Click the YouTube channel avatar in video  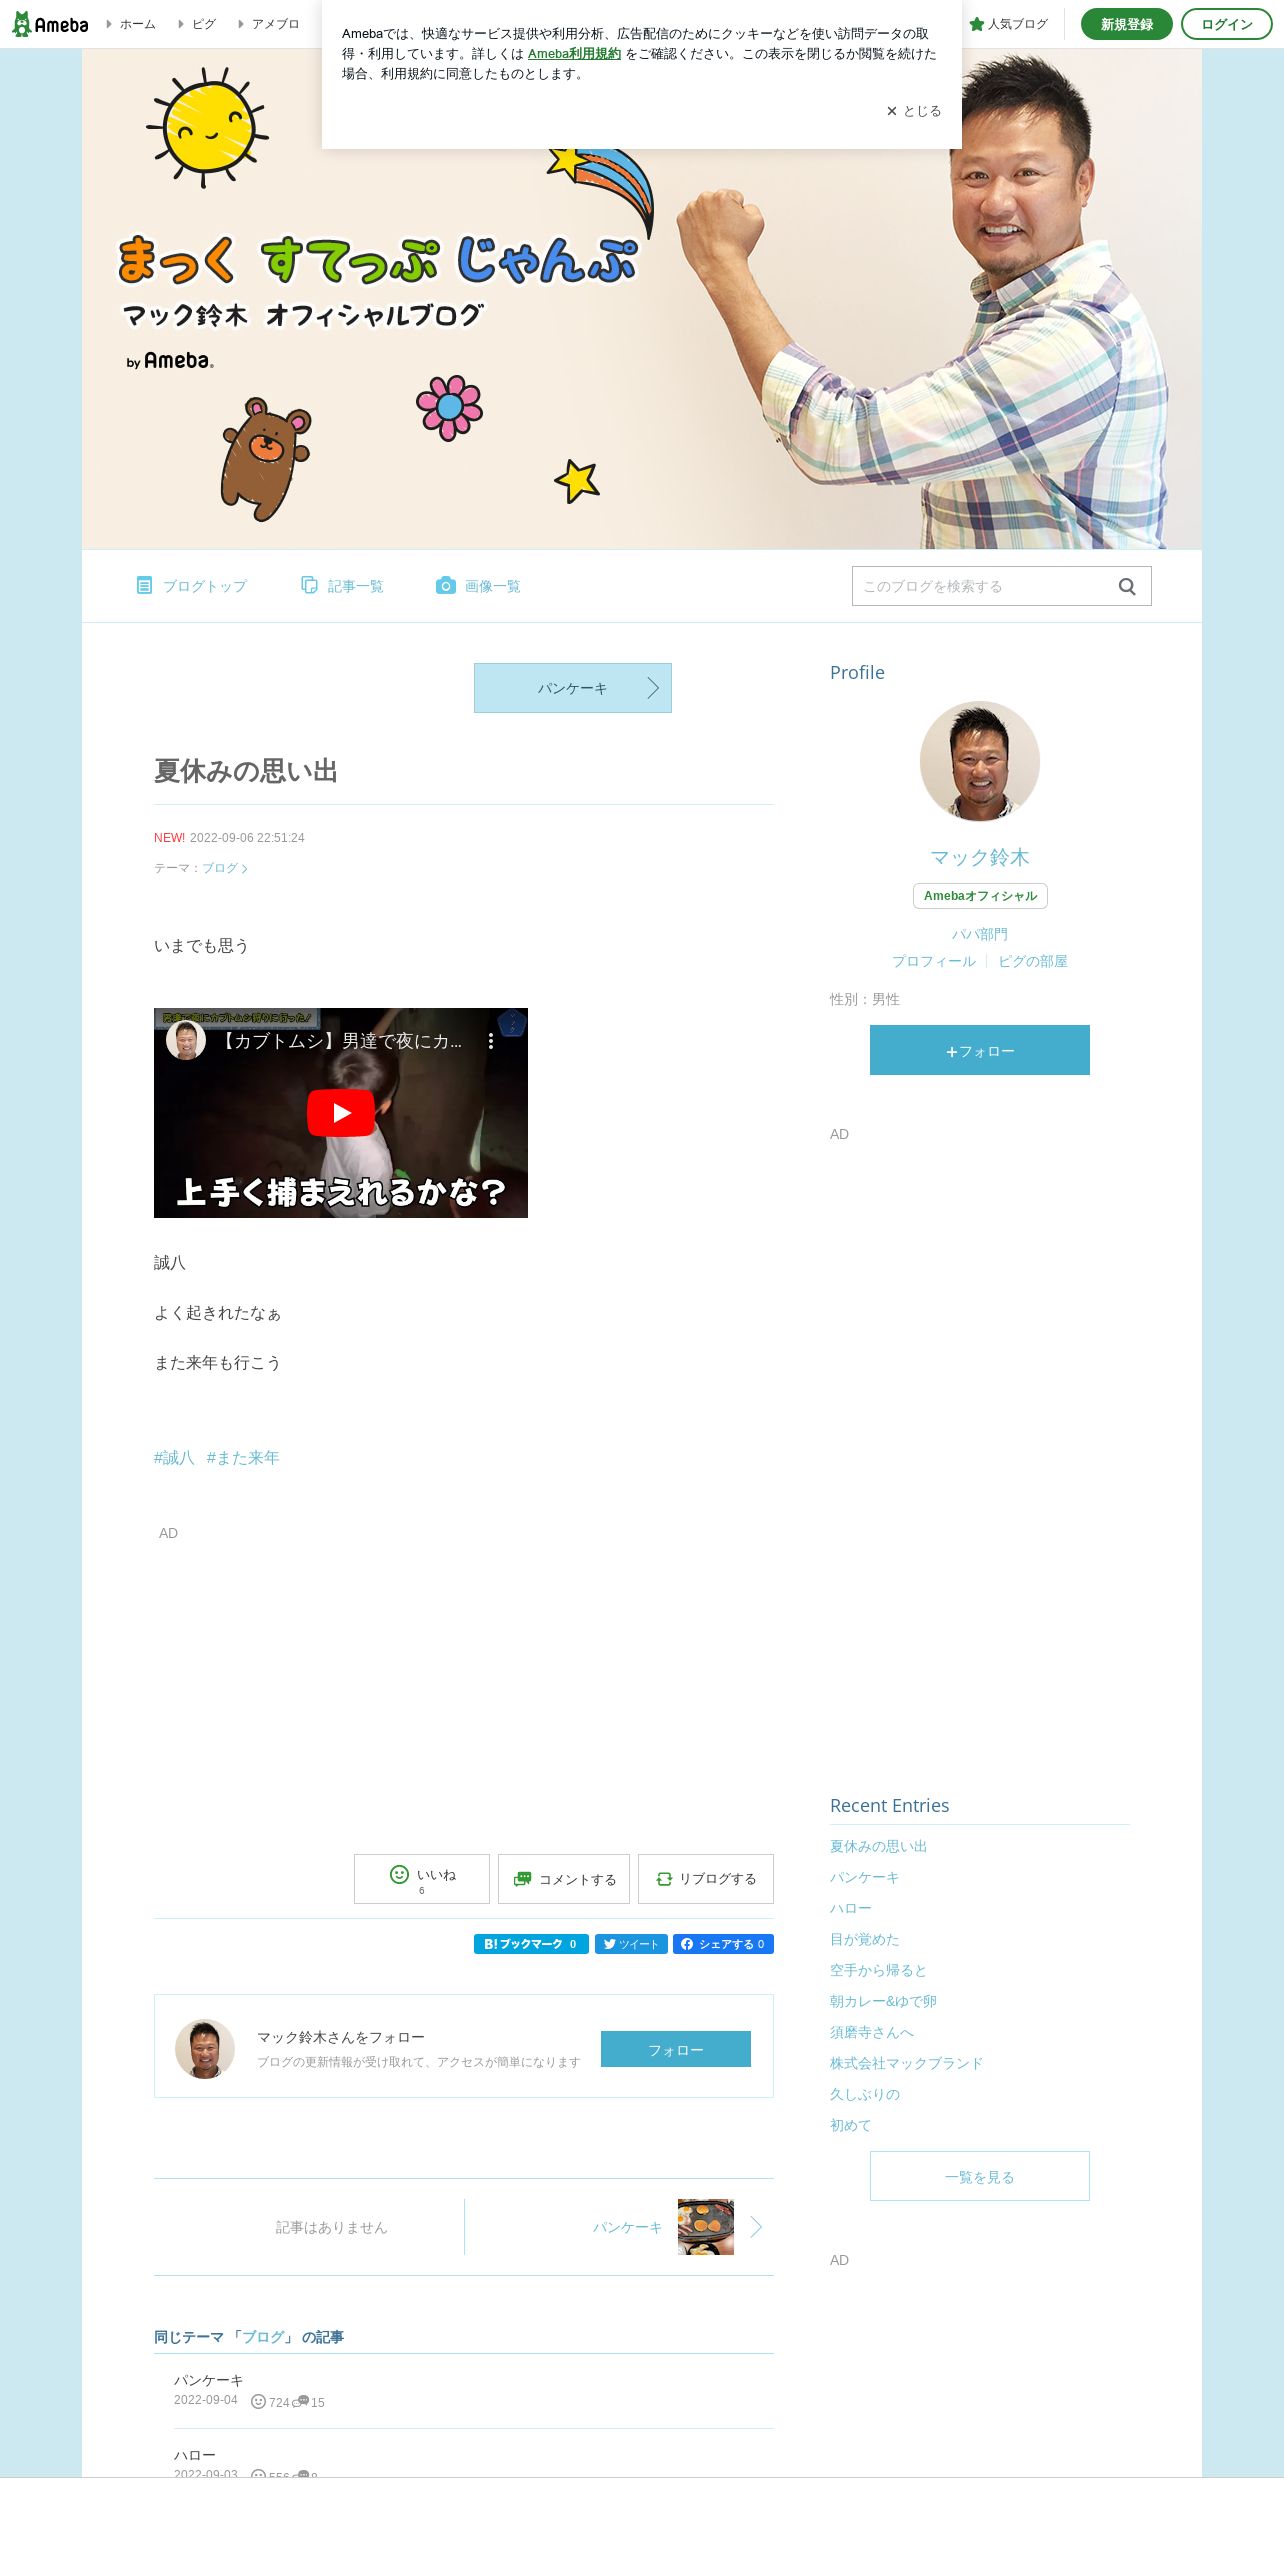[x=186, y=1040]
